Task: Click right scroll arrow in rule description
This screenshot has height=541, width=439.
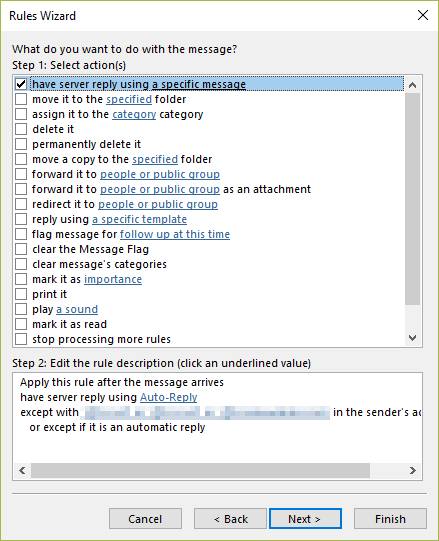Action: coord(412,471)
